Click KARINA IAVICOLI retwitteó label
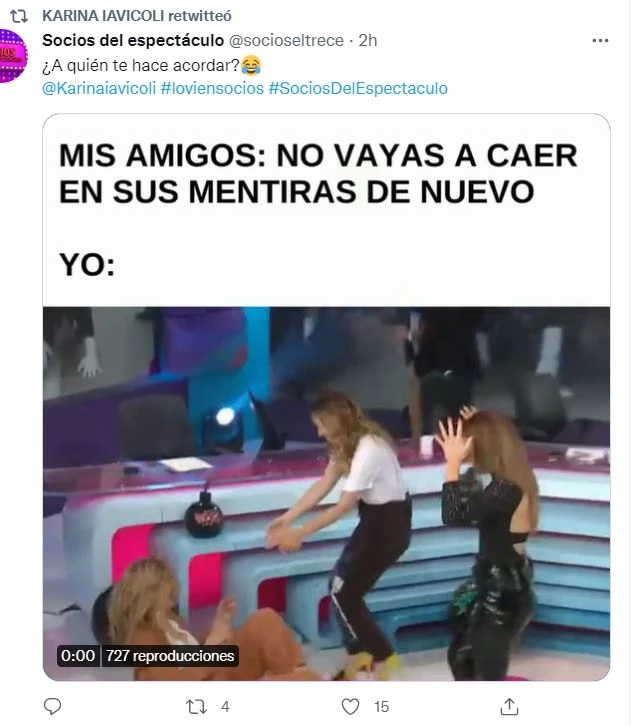This screenshot has width=636, height=726. (137, 16)
